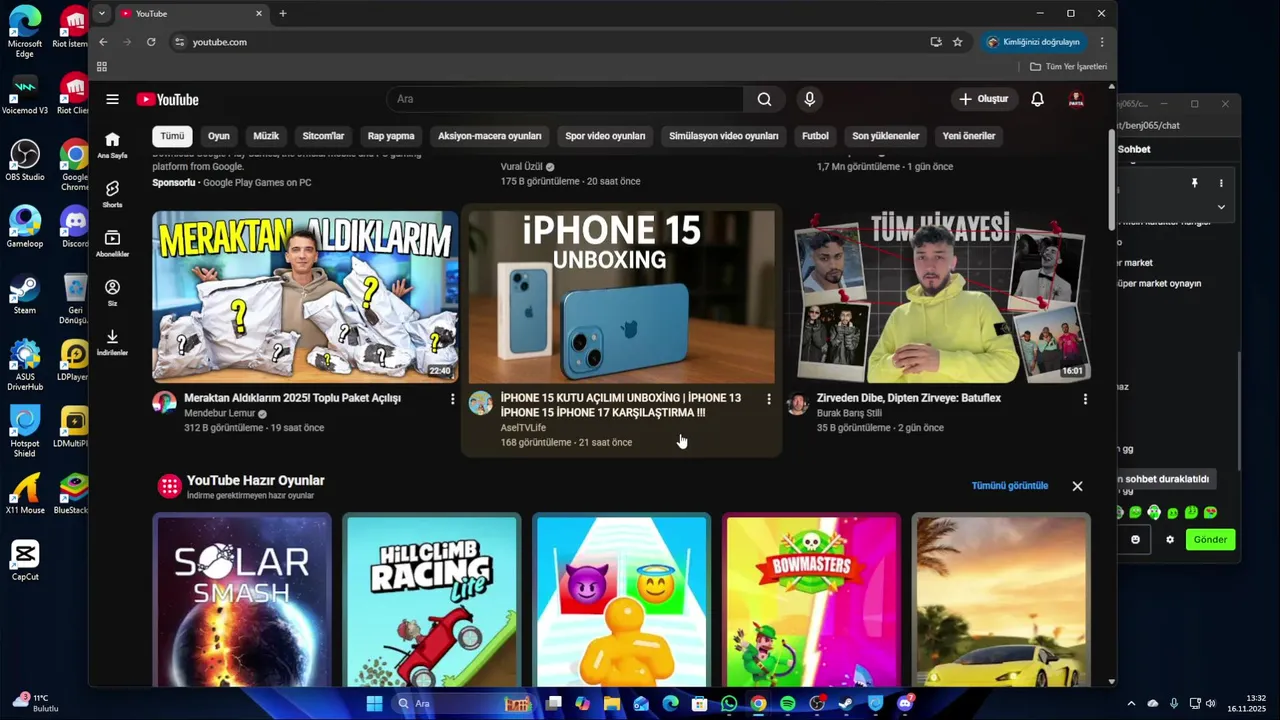Open Abonelikler in the sidebar
Screen dimensions: 1280x720
112,243
